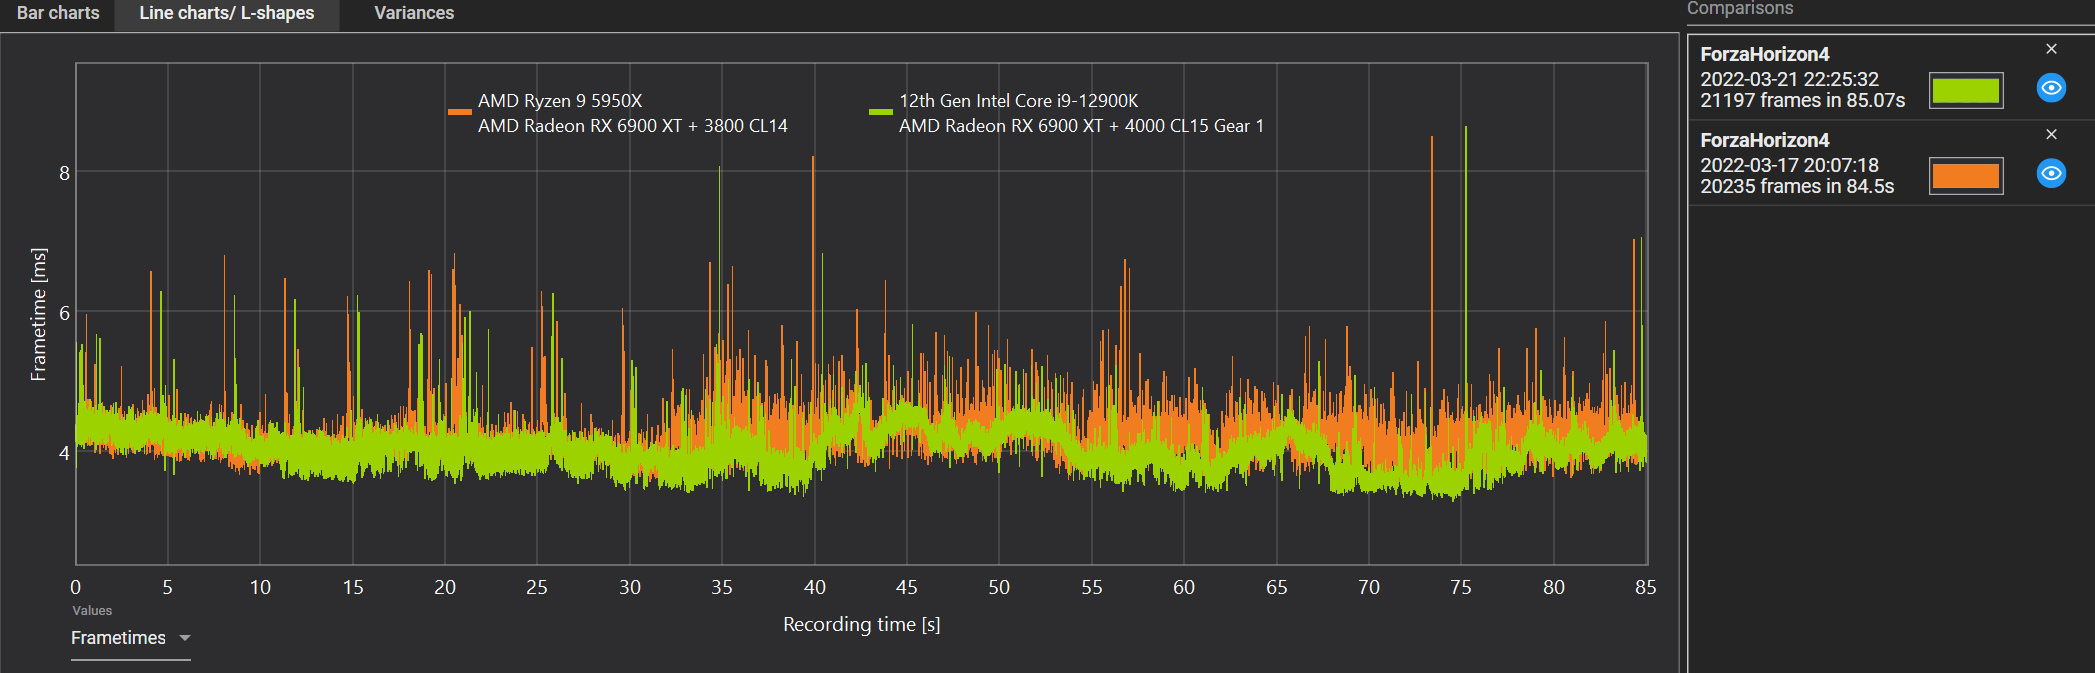Open the Frametimes values dropdown
The height and width of the screenshot is (673, 2095).
click(130, 638)
